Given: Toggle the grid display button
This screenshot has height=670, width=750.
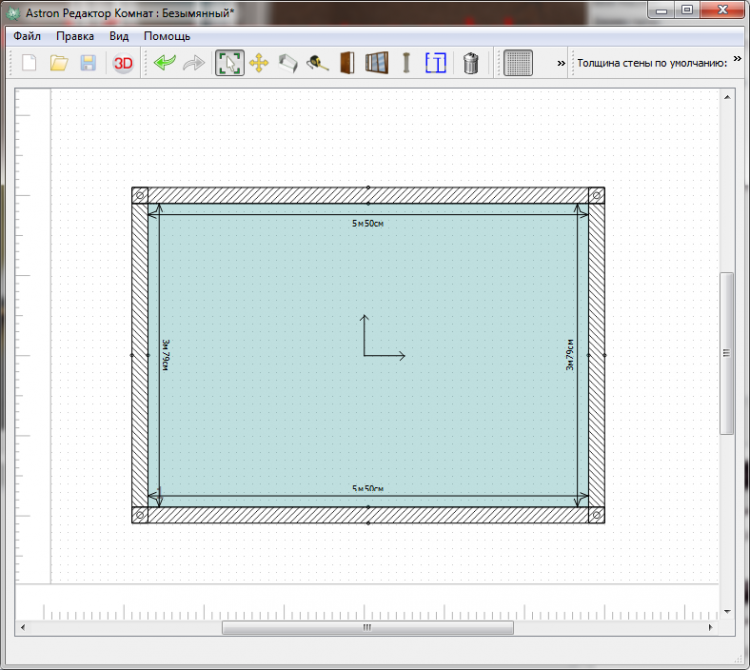Looking at the screenshot, I should click(x=517, y=63).
